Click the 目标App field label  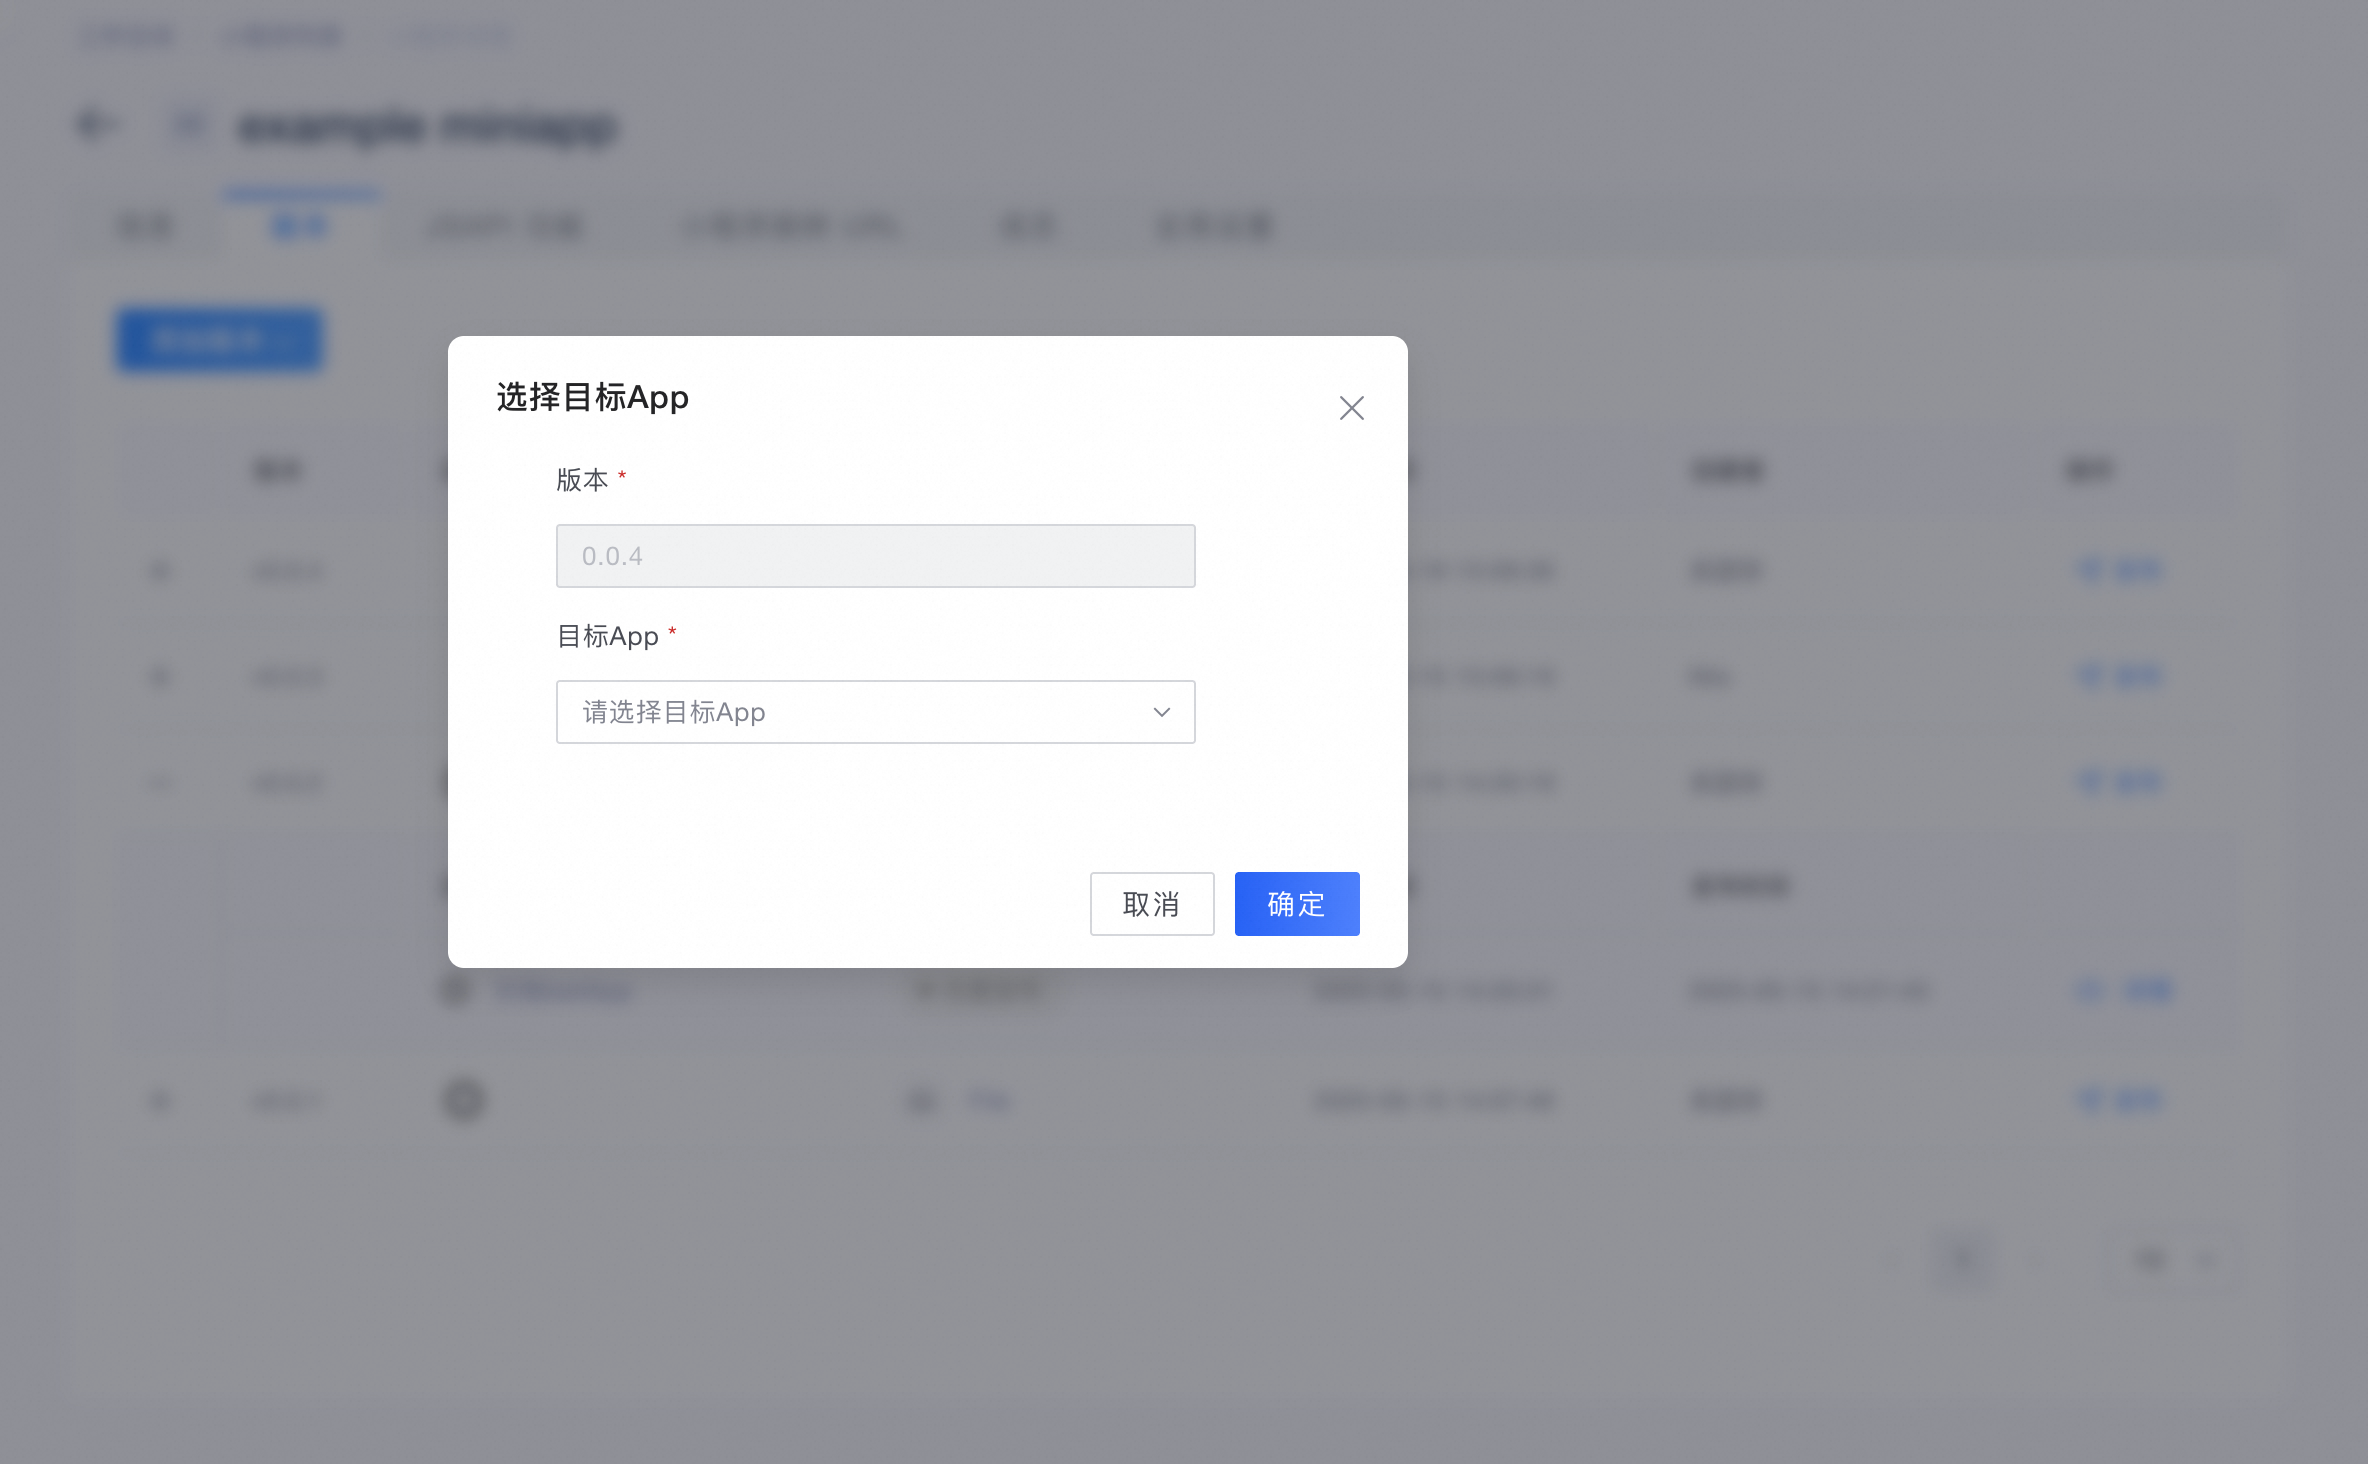click(x=607, y=636)
